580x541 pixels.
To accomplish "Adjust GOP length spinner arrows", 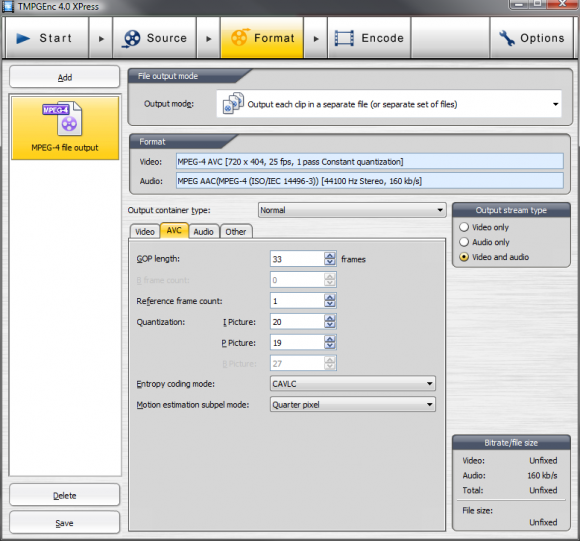I will pos(330,259).
